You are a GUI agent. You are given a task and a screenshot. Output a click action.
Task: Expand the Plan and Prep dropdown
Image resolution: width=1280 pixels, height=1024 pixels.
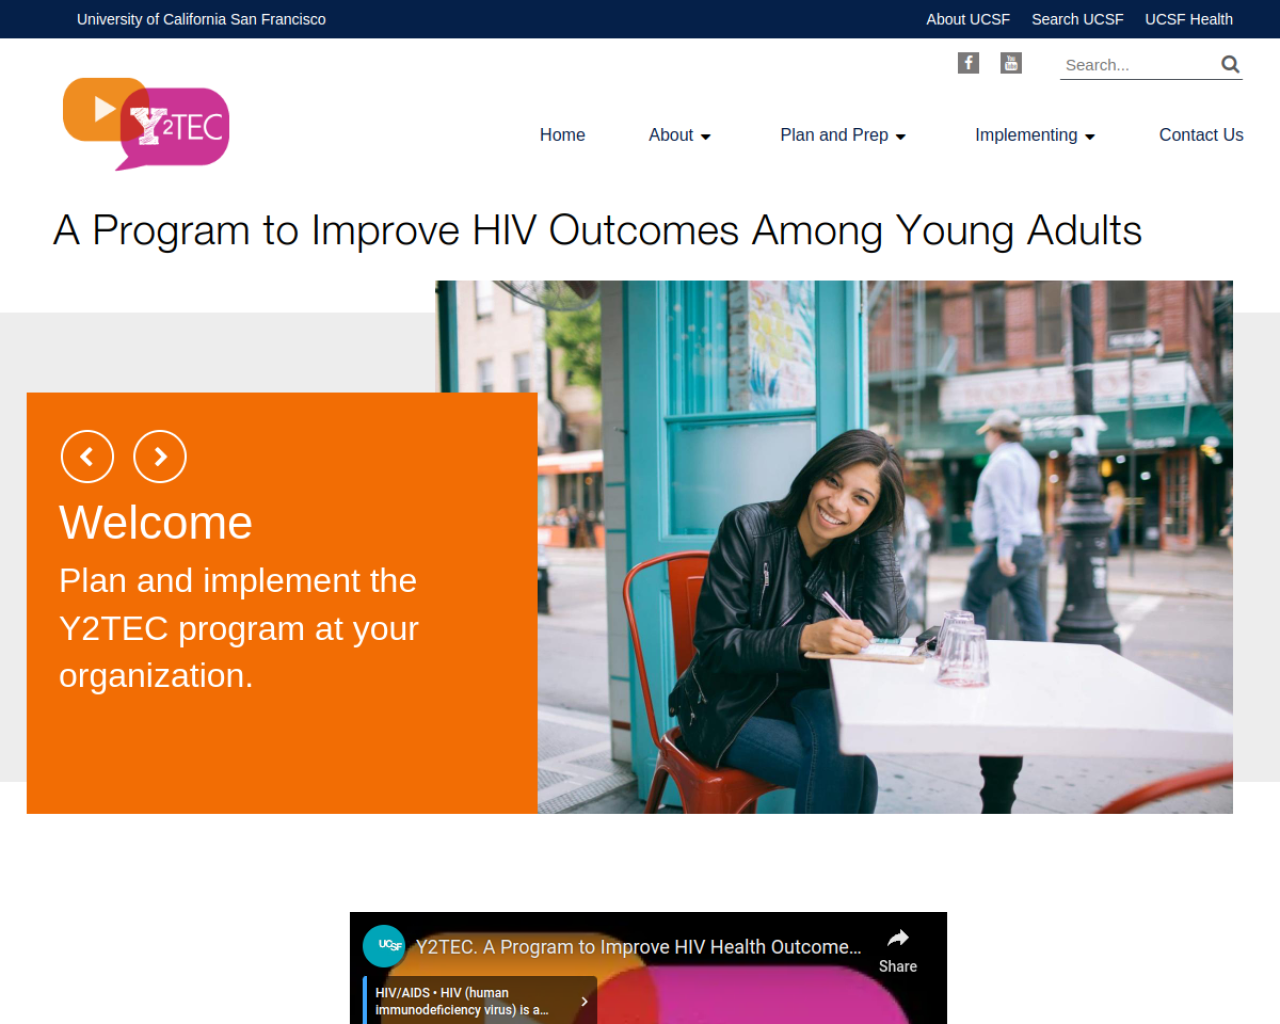[x=843, y=135]
